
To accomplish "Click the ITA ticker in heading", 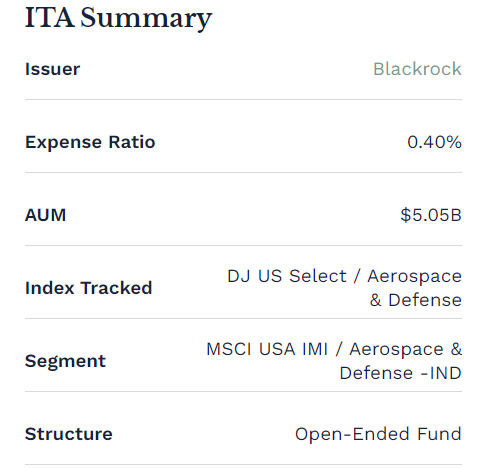I will point(50,17).
